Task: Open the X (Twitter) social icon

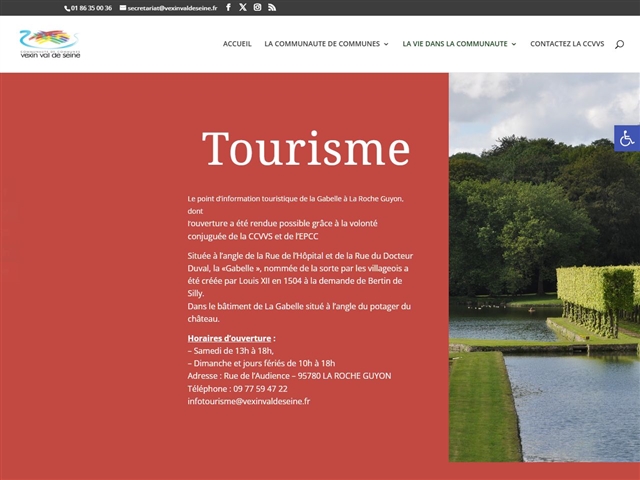Action: pos(243,7)
